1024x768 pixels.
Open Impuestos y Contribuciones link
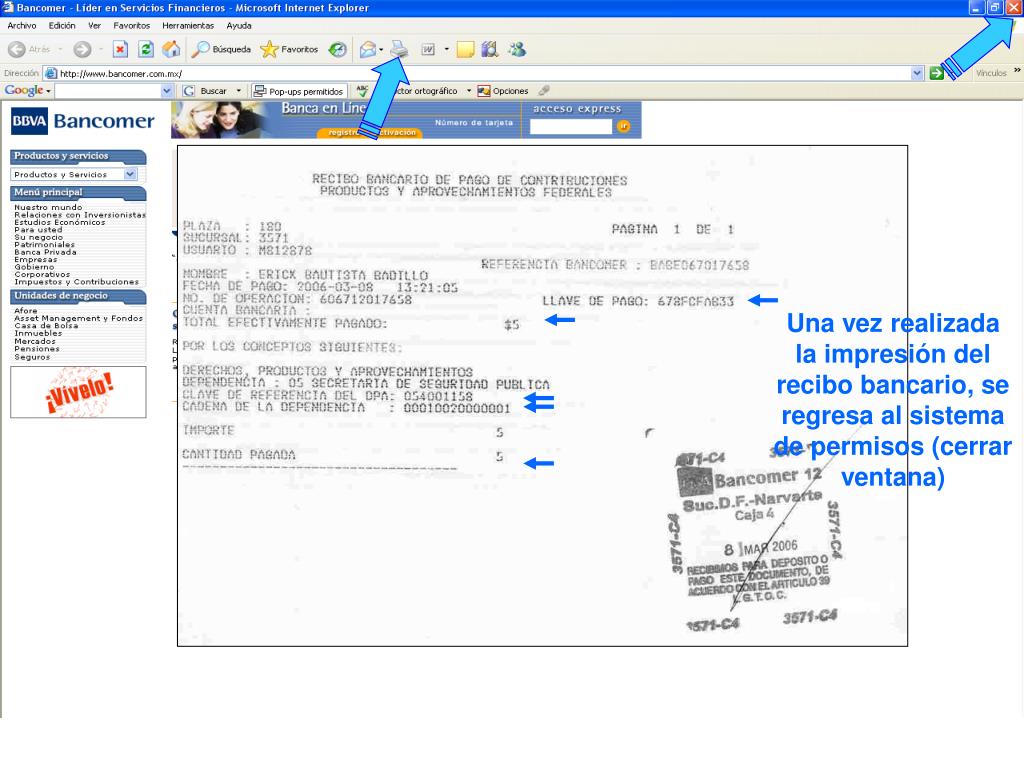(x=76, y=282)
